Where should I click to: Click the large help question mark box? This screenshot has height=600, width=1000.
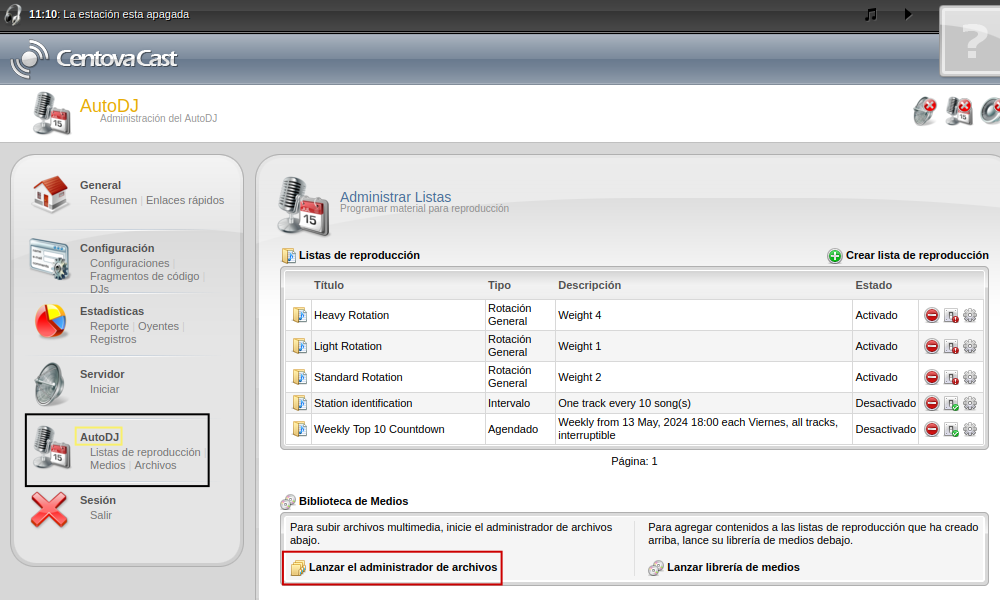[969, 42]
